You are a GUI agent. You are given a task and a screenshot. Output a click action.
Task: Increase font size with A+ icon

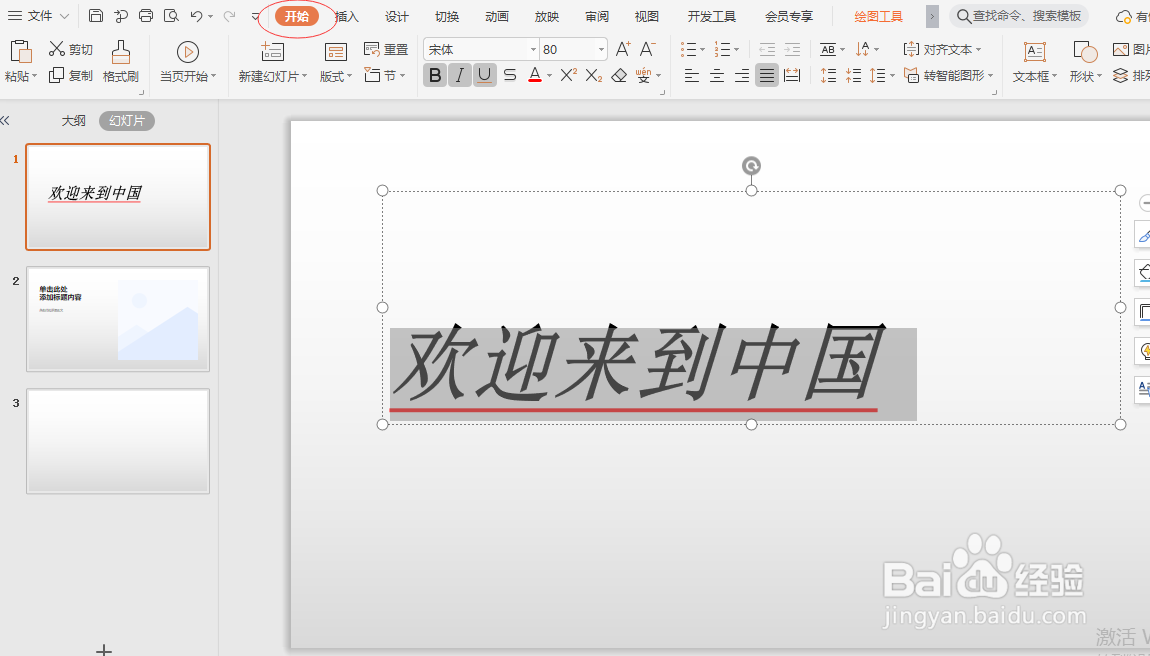[623, 49]
